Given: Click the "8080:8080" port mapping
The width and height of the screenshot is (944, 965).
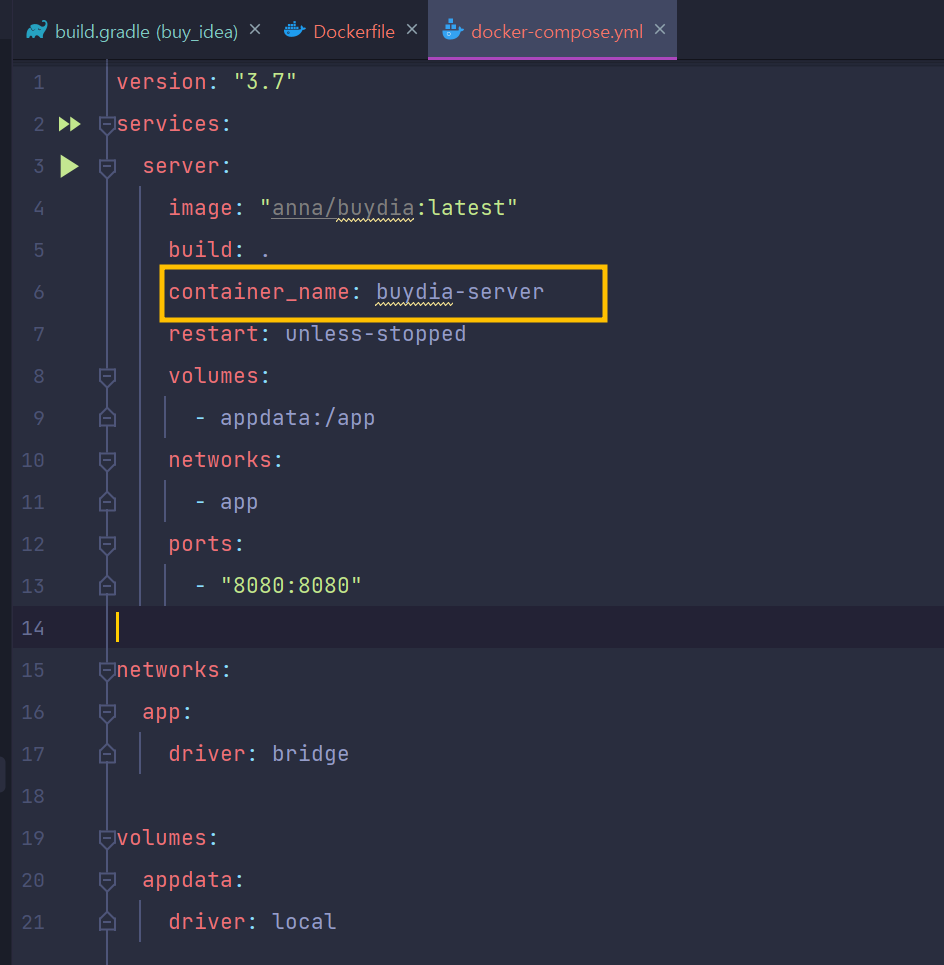Looking at the screenshot, I should [x=291, y=585].
